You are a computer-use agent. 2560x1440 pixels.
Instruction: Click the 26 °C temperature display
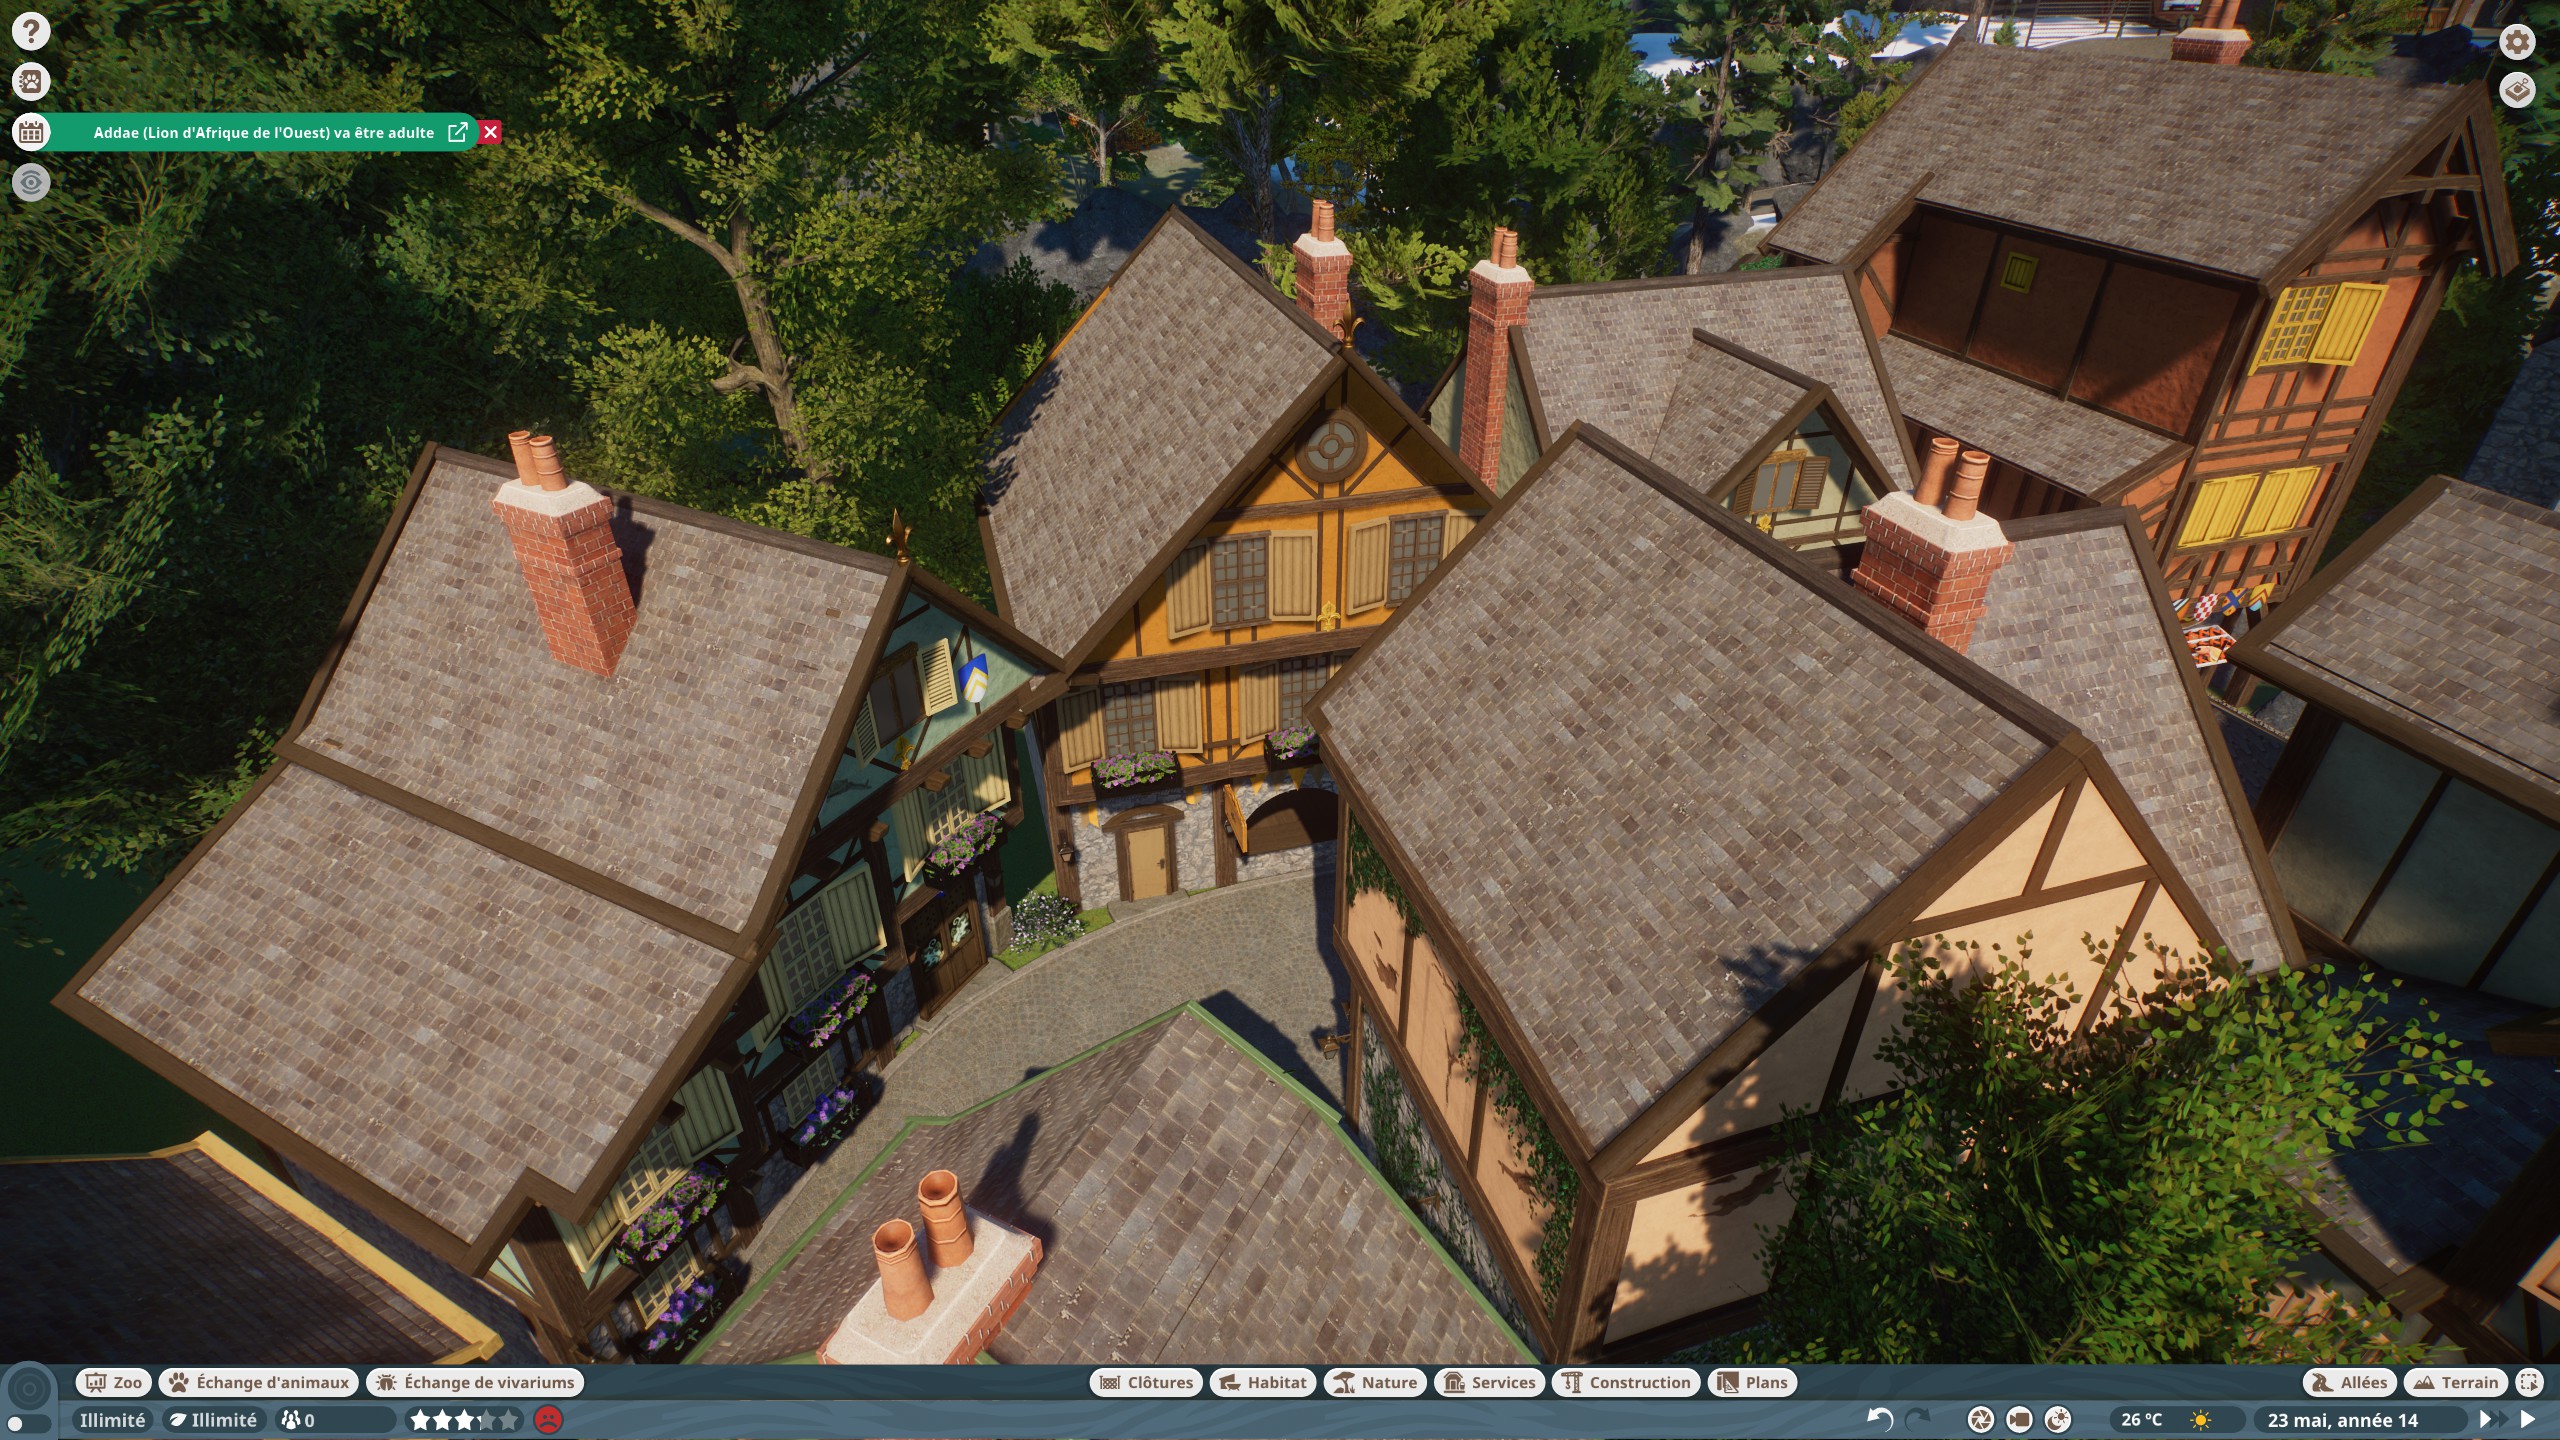[2141, 1420]
